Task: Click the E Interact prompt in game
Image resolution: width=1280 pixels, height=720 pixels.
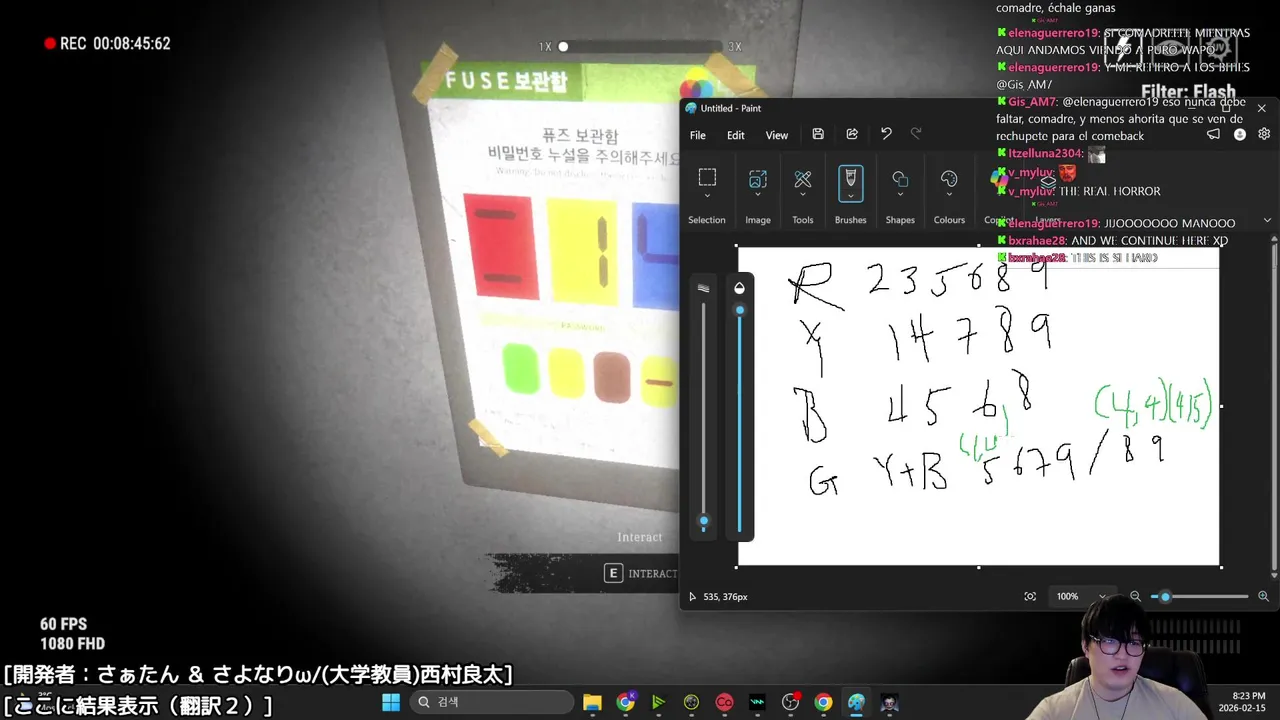Action: pos(641,573)
